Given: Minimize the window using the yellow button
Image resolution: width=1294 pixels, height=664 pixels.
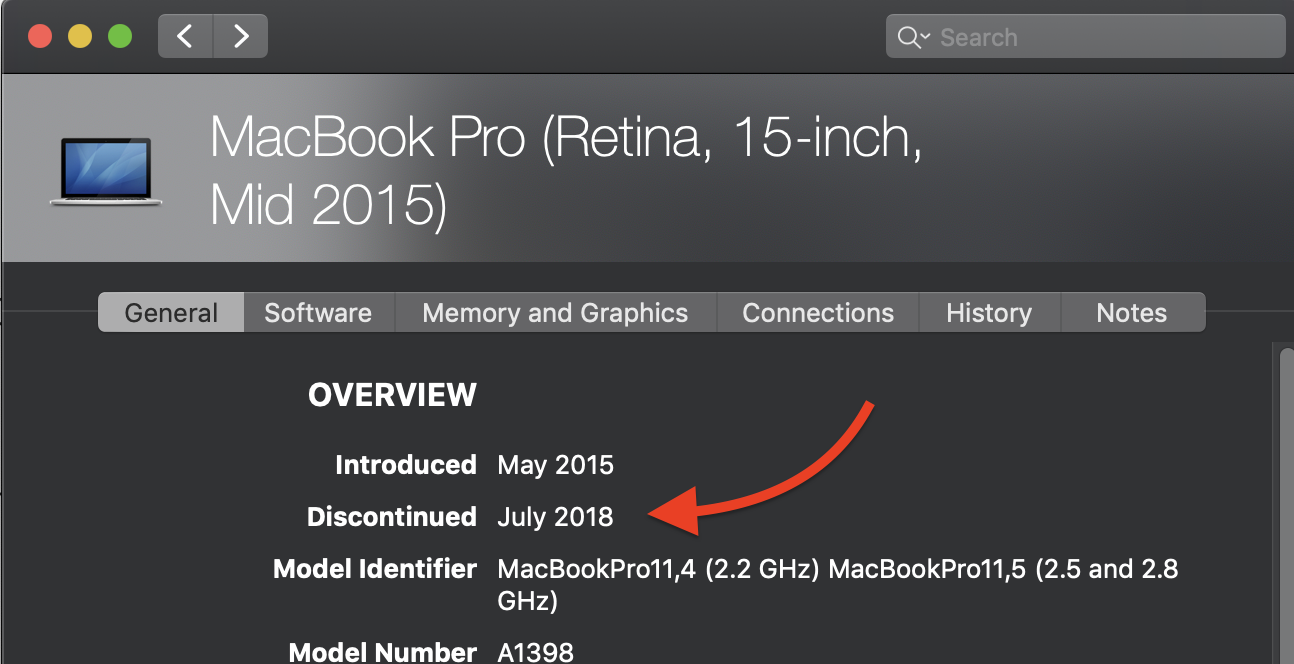Looking at the screenshot, I should pyautogui.click(x=80, y=37).
